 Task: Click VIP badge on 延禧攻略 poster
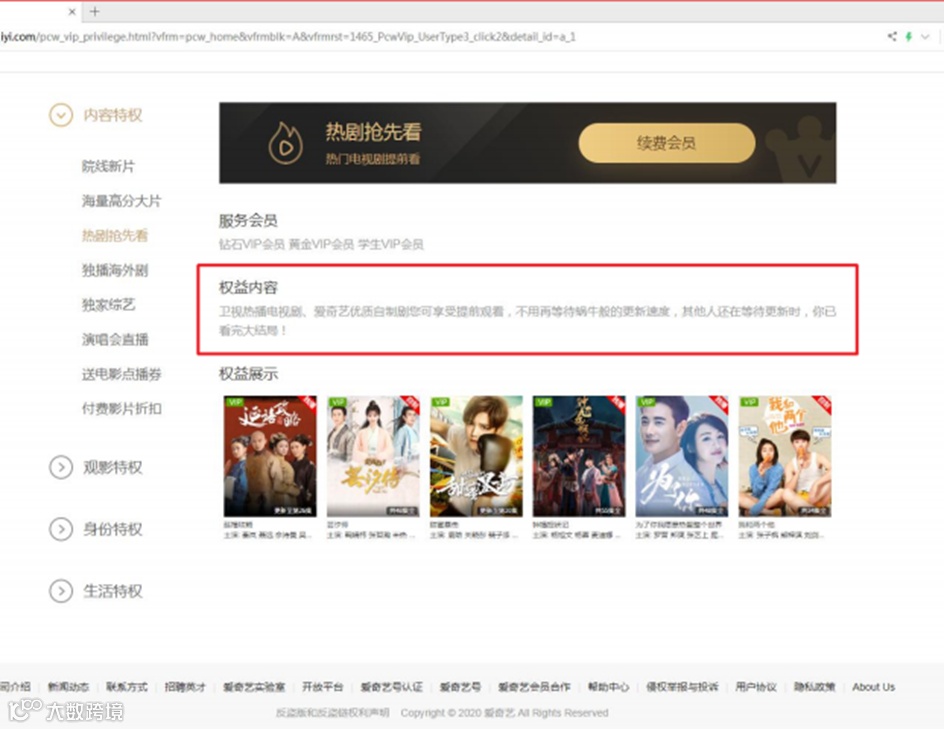point(234,402)
